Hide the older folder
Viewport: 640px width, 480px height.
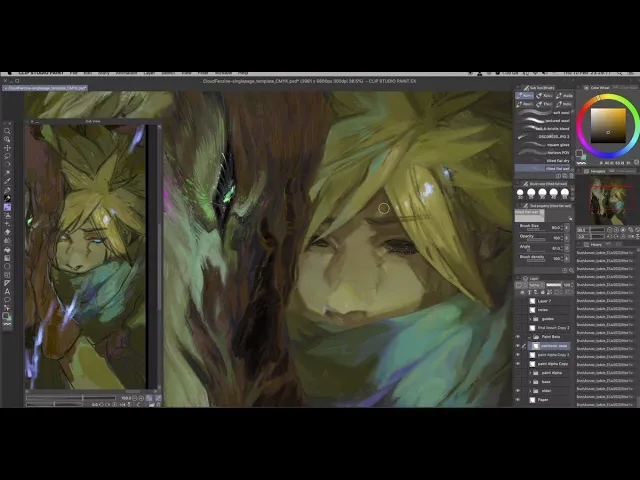tap(518, 391)
